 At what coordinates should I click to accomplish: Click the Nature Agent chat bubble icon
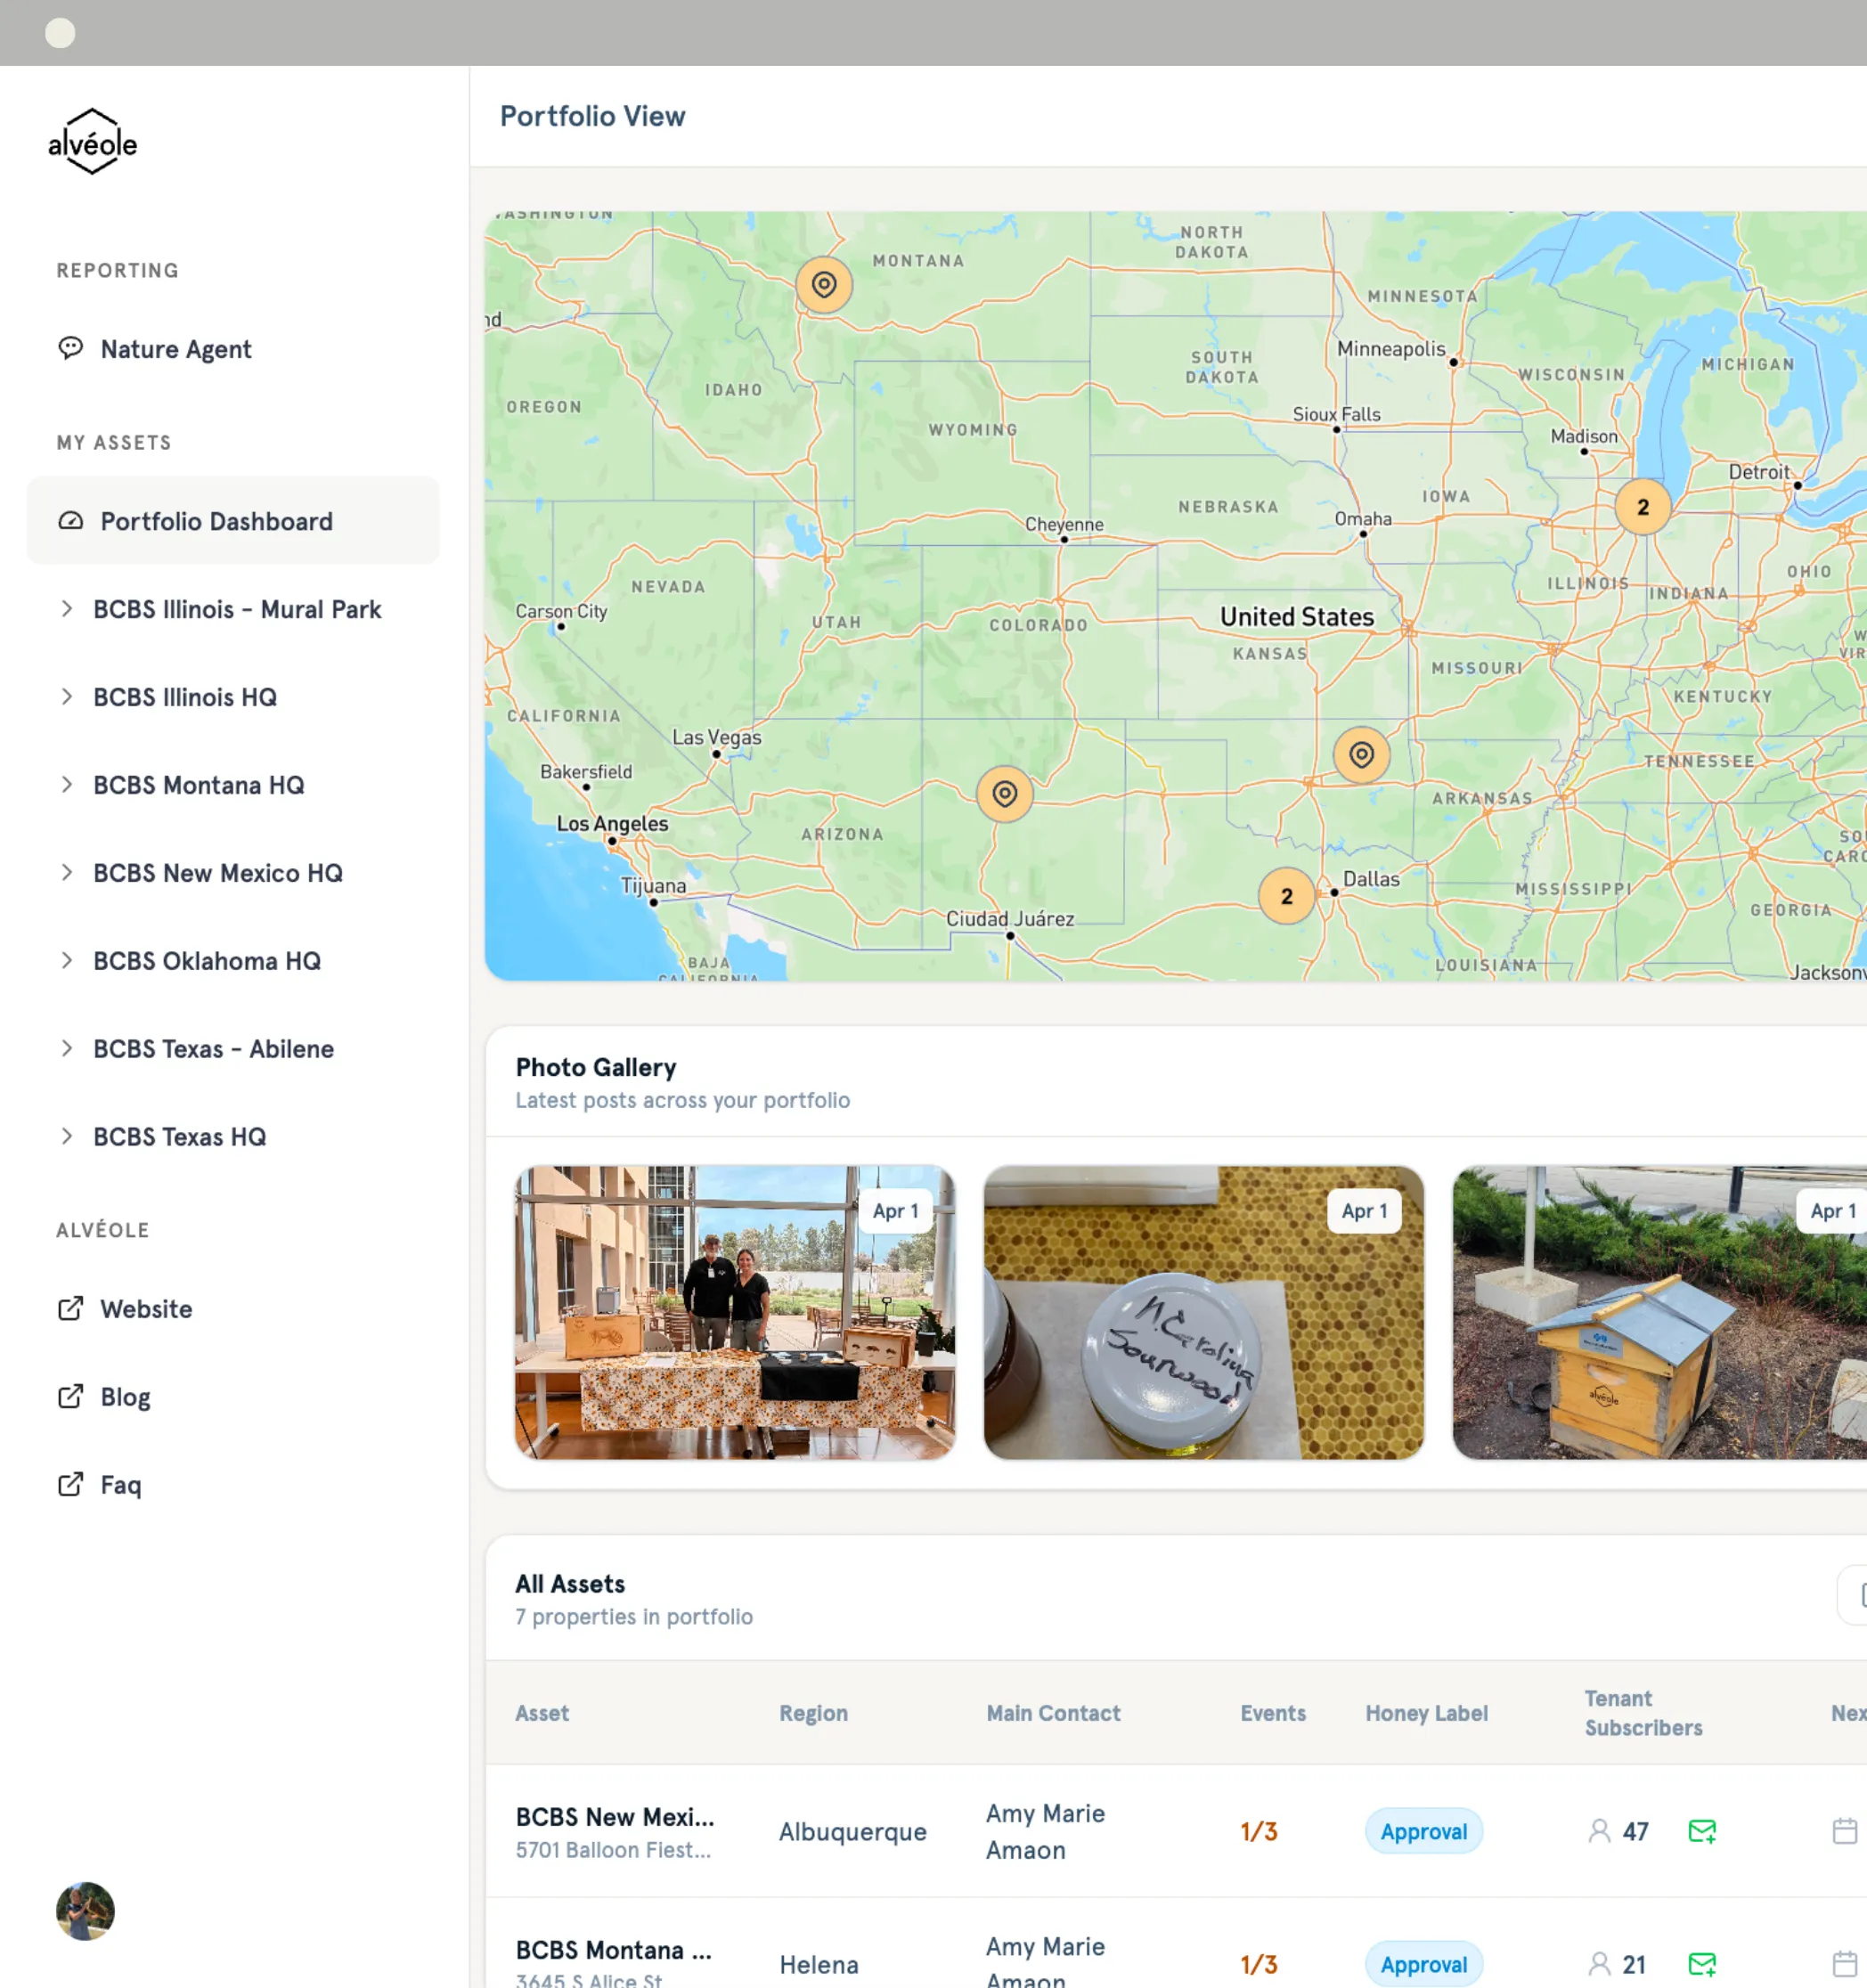[70, 348]
